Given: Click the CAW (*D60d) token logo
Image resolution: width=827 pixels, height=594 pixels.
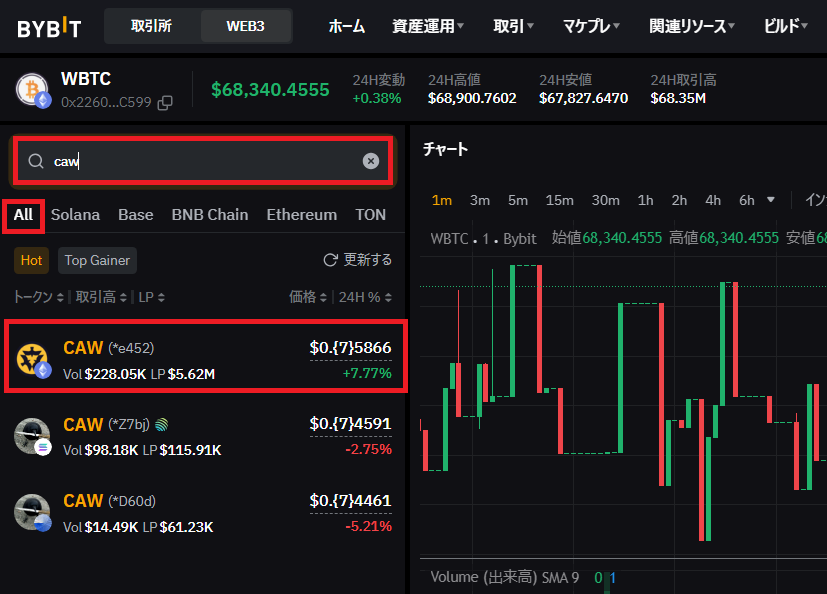Looking at the screenshot, I should point(32,513).
